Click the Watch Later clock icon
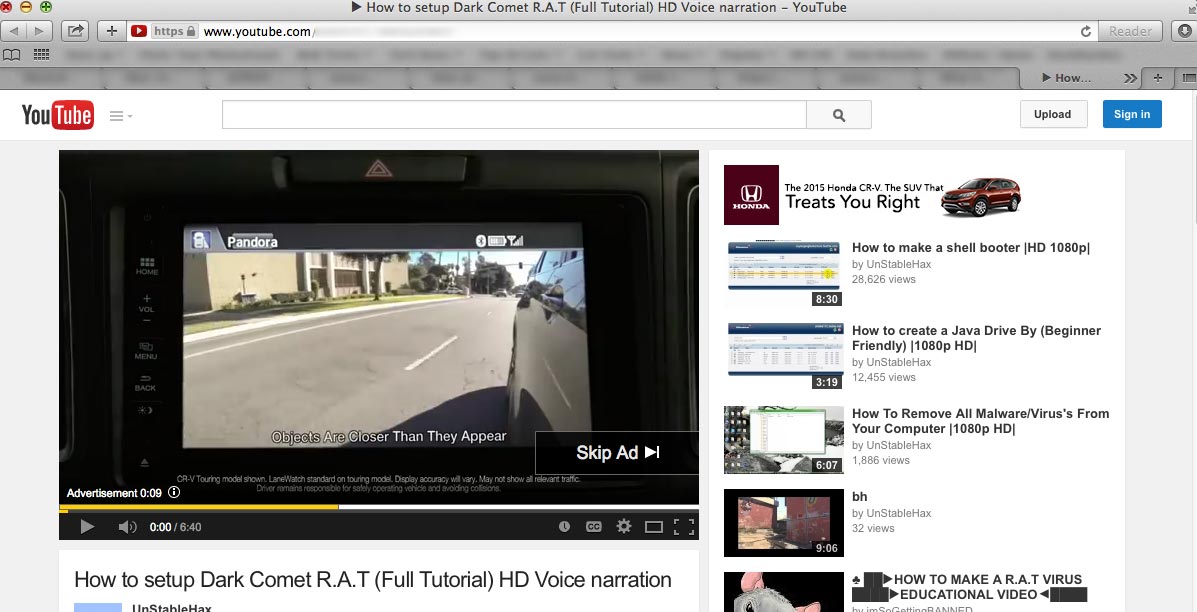Screen dimensions: 1197x612 (564, 527)
